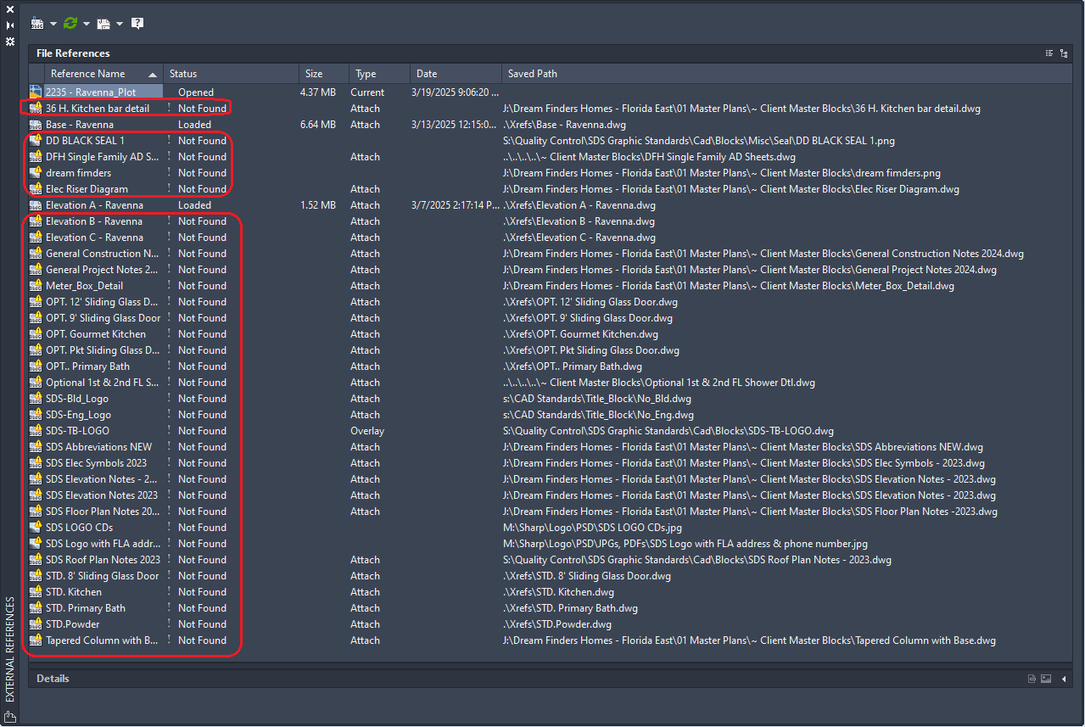
Task: Select 'STD. 8' Sliding Glass Door' reference
Action: (102, 576)
